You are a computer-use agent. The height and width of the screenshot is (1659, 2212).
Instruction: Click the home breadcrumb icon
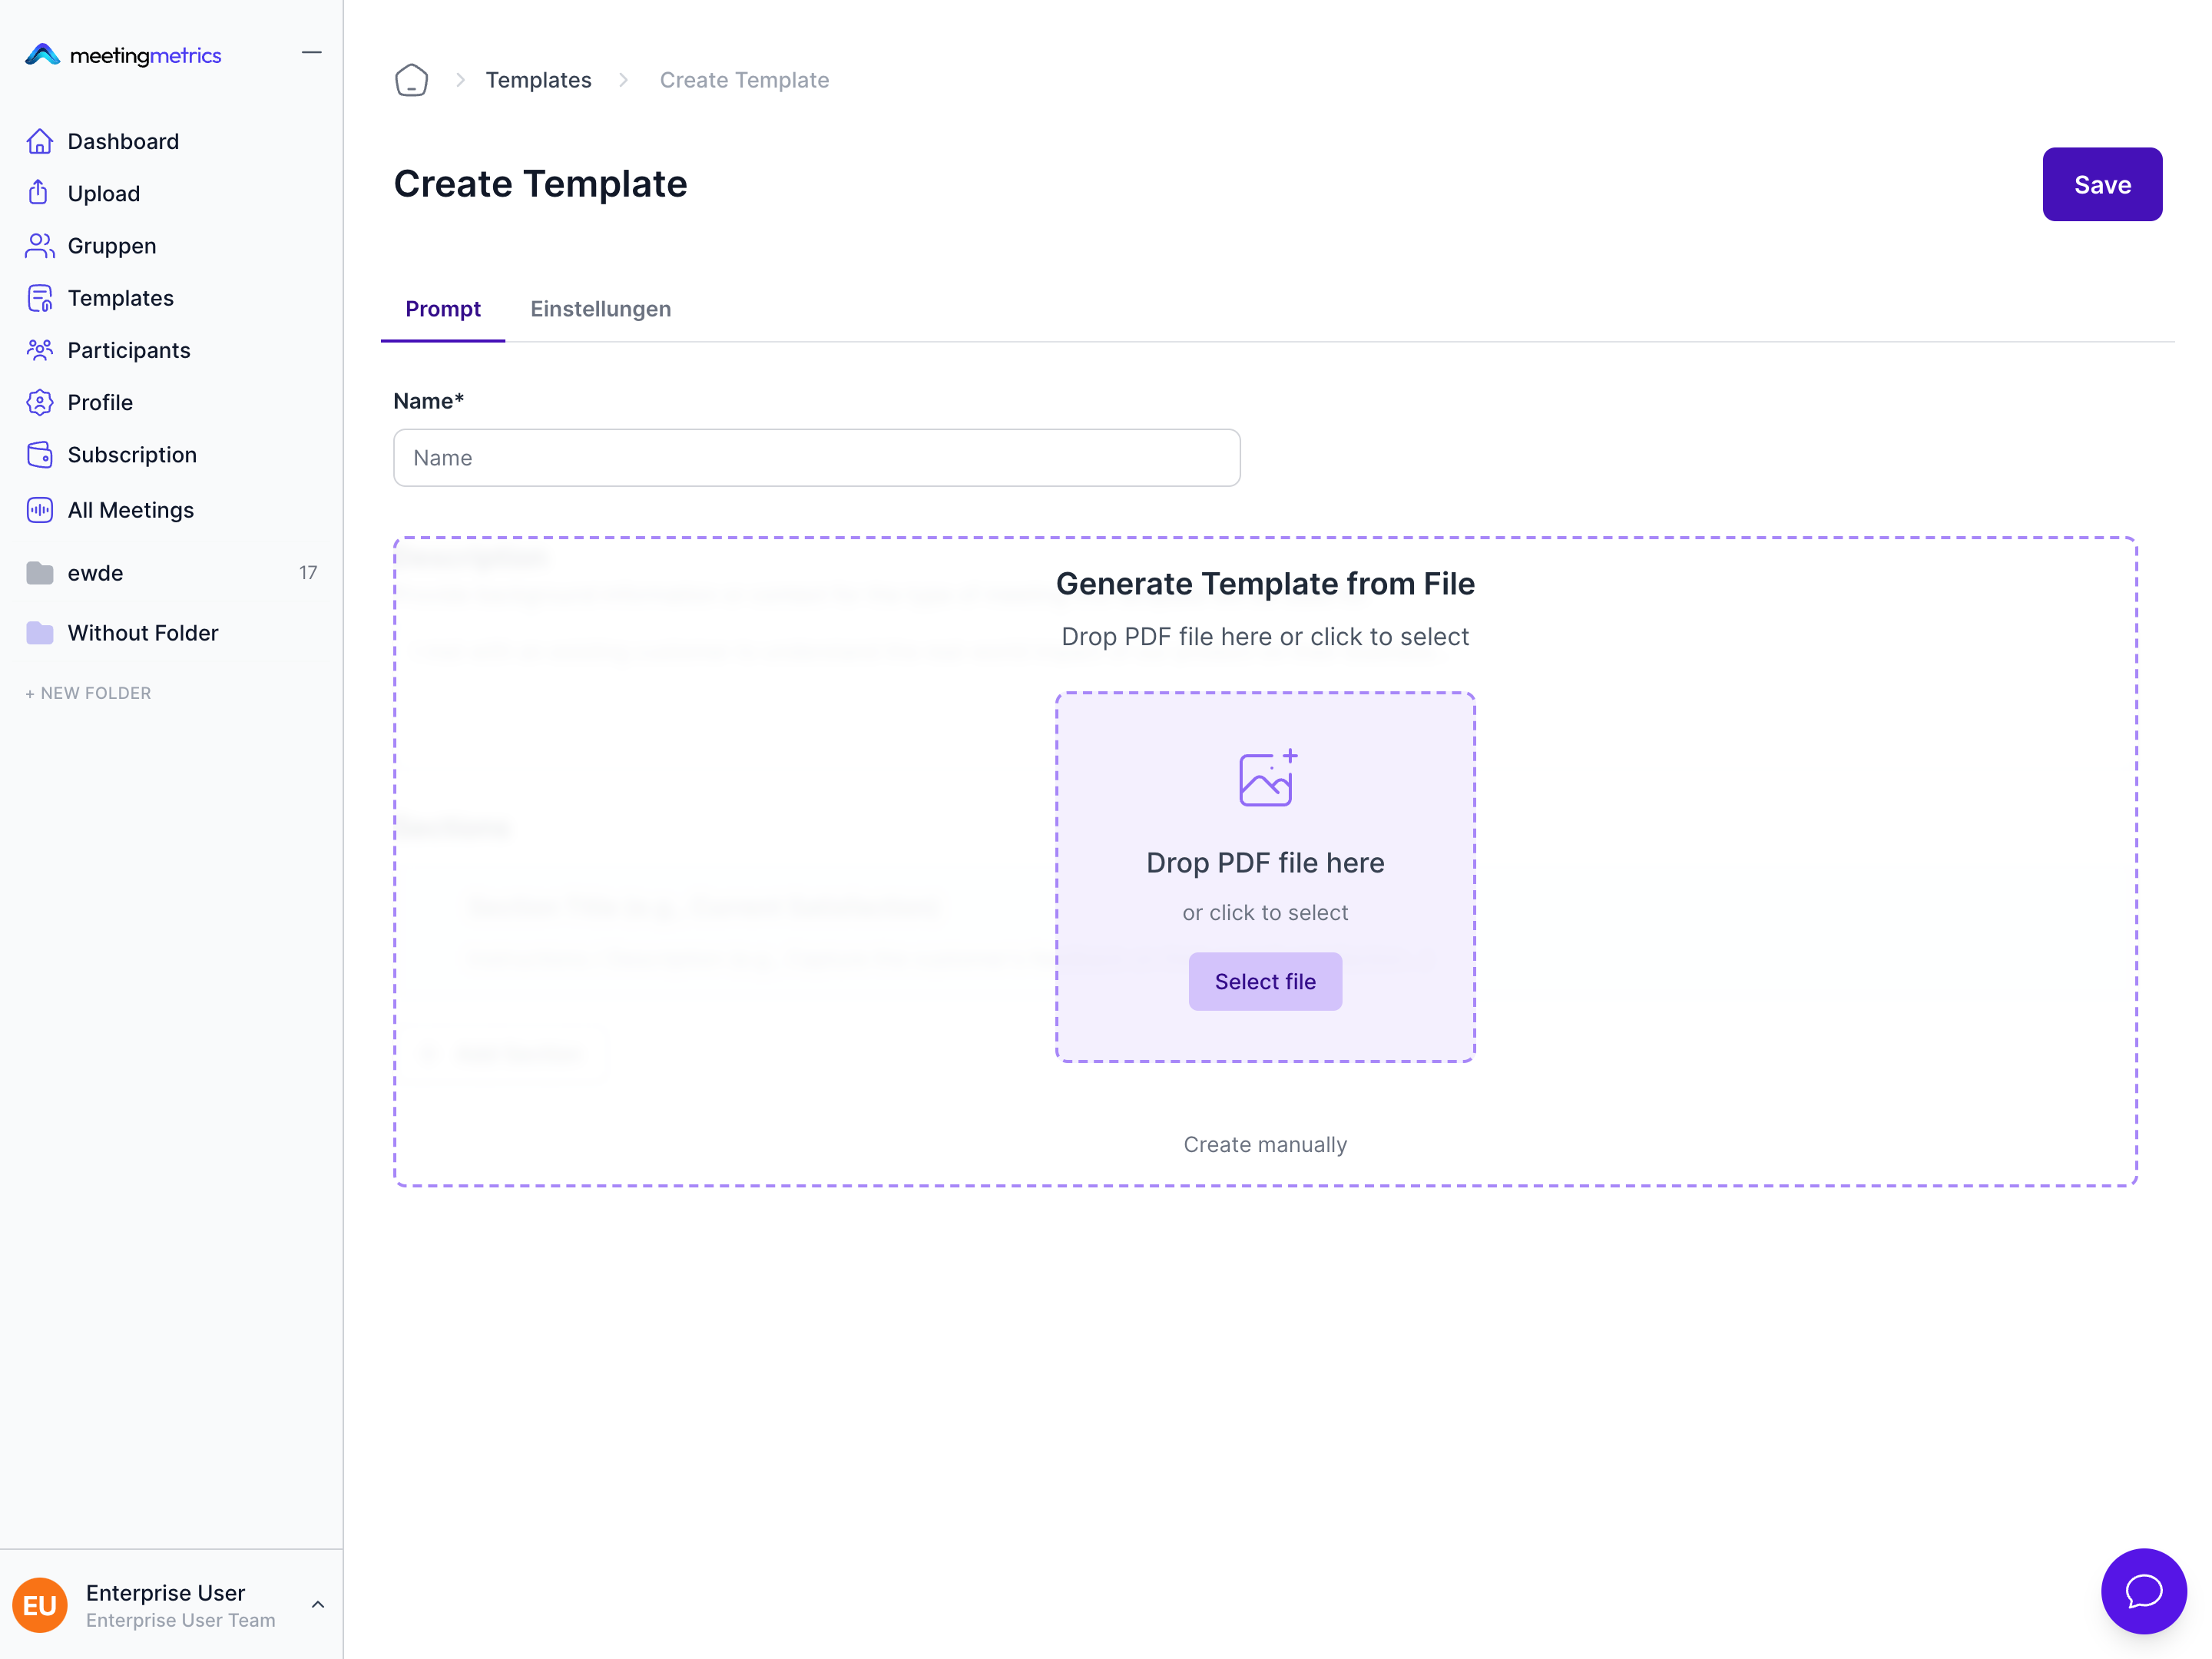tap(411, 80)
